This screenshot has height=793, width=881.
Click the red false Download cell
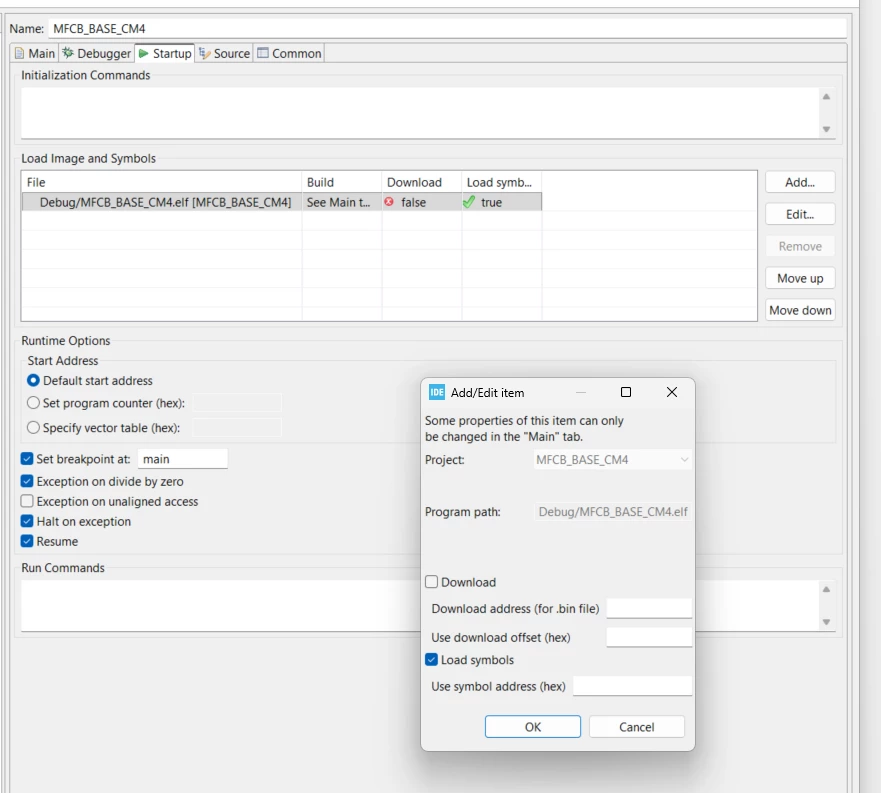[421, 202]
